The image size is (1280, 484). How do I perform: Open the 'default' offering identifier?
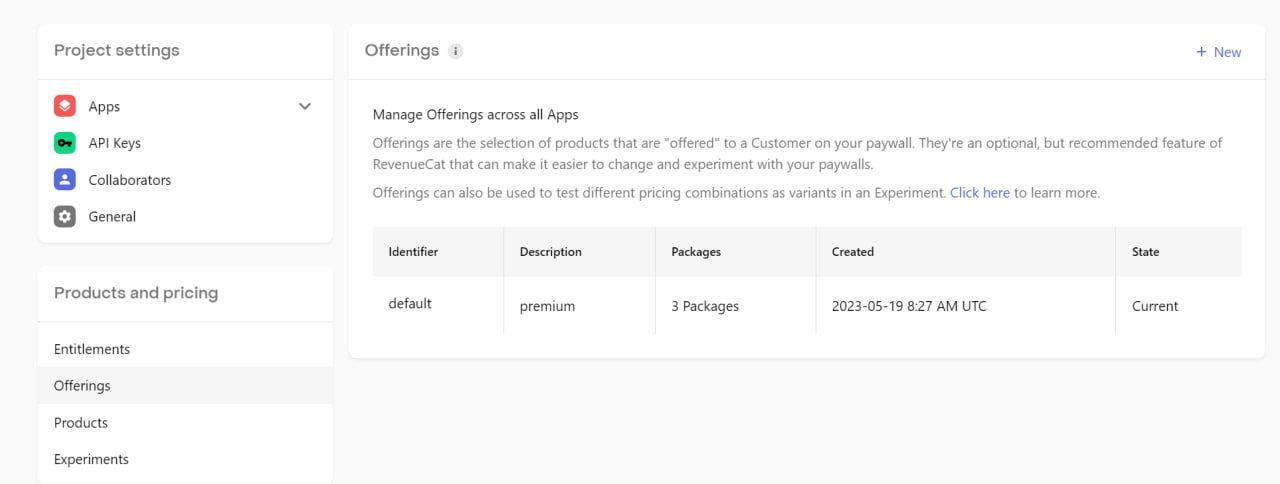(x=410, y=303)
